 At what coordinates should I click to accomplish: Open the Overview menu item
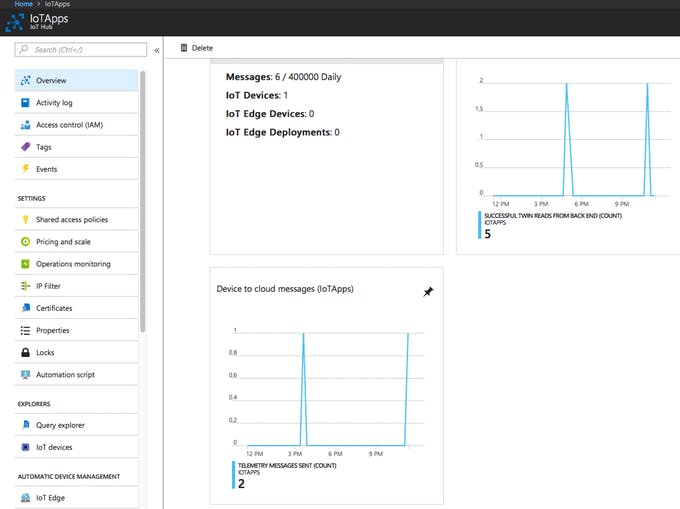[x=51, y=80]
